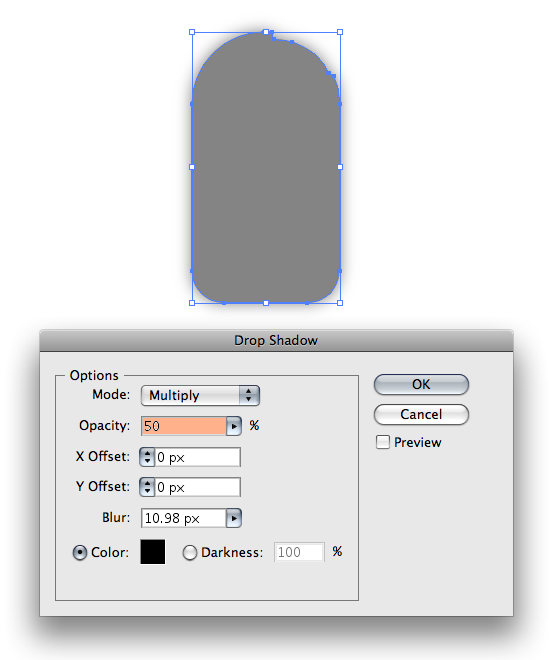Enable the Preview checkbox
The width and height of the screenshot is (549, 660).
coord(383,442)
